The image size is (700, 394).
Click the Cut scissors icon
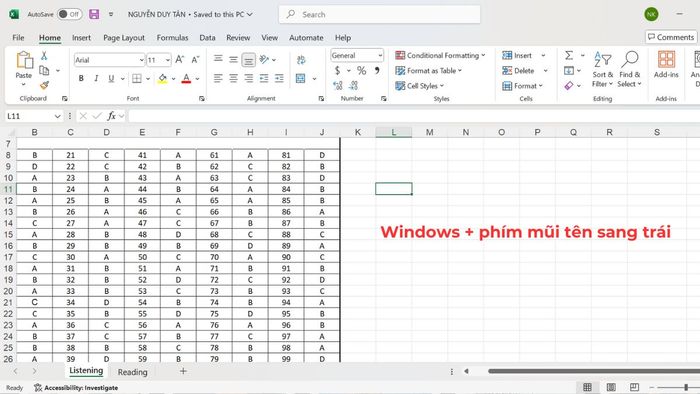(44, 56)
